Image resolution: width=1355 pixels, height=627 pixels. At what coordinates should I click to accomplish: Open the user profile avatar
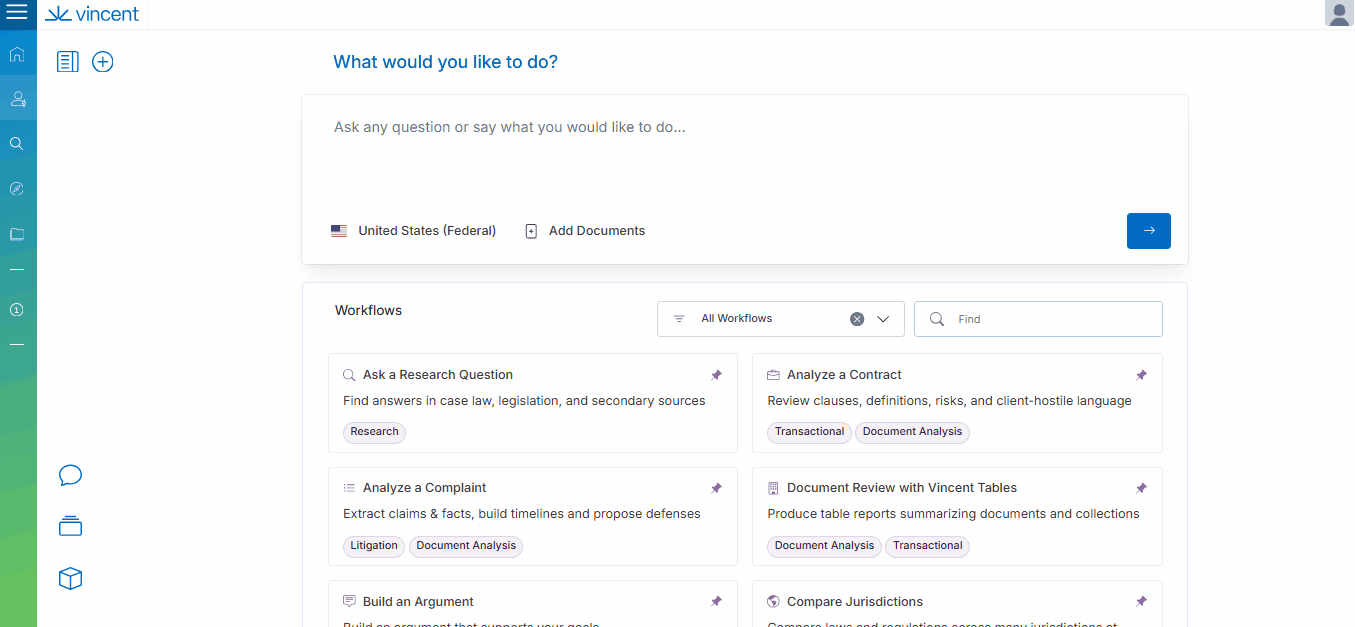point(1338,14)
